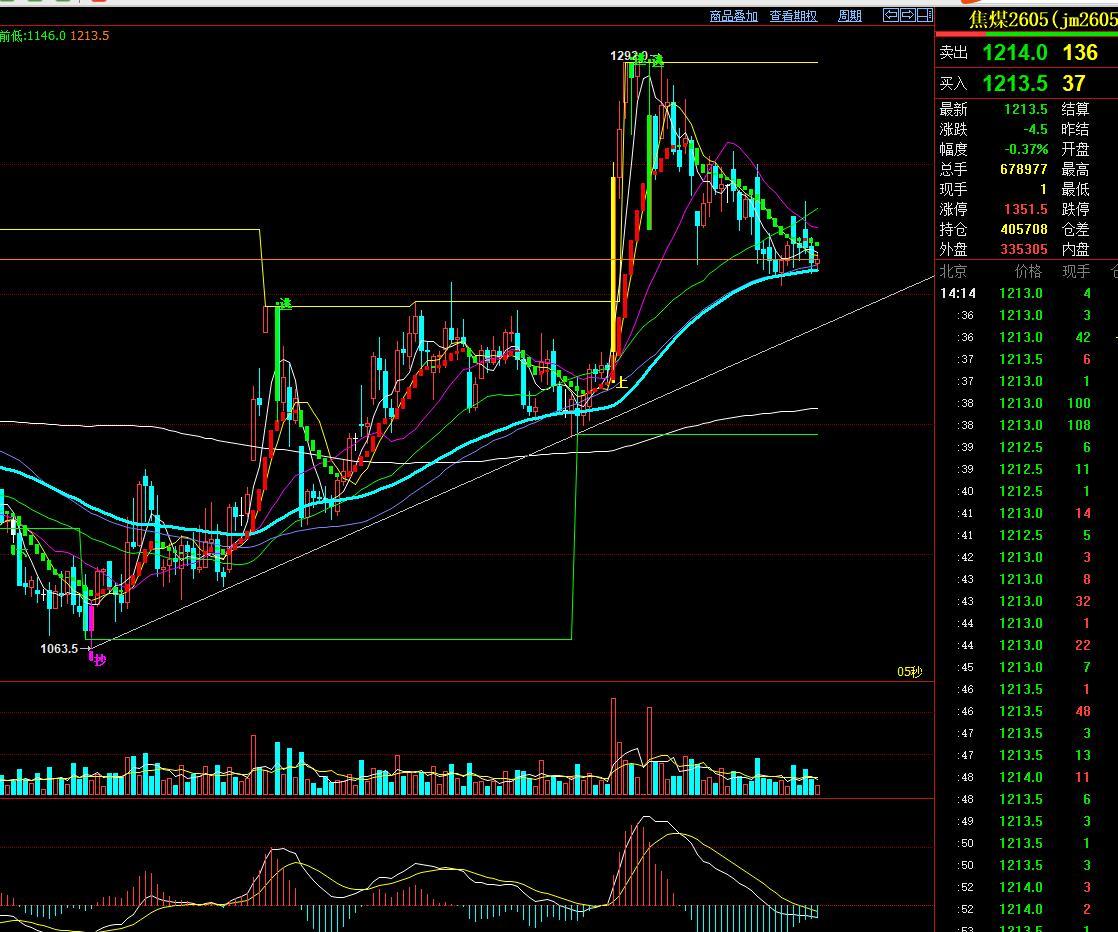Select the tick row with volume 32
The width and height of the screenshot is (1118, 932).
pyautogui.click(x=1027, y=601)
